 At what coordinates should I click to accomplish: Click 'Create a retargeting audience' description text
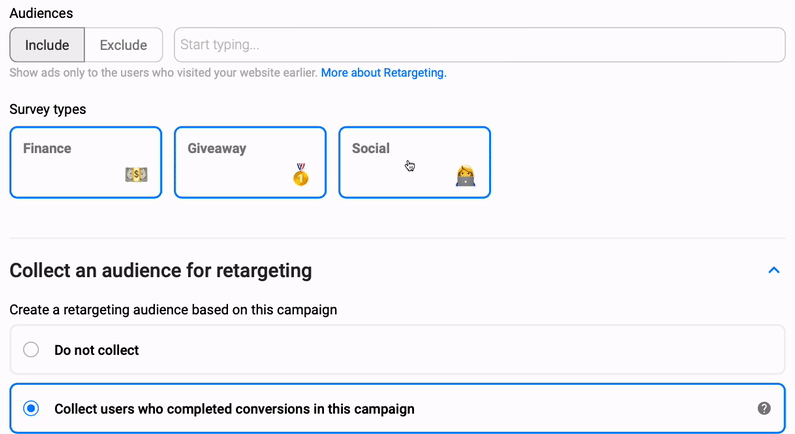click(x=173, y=310)
